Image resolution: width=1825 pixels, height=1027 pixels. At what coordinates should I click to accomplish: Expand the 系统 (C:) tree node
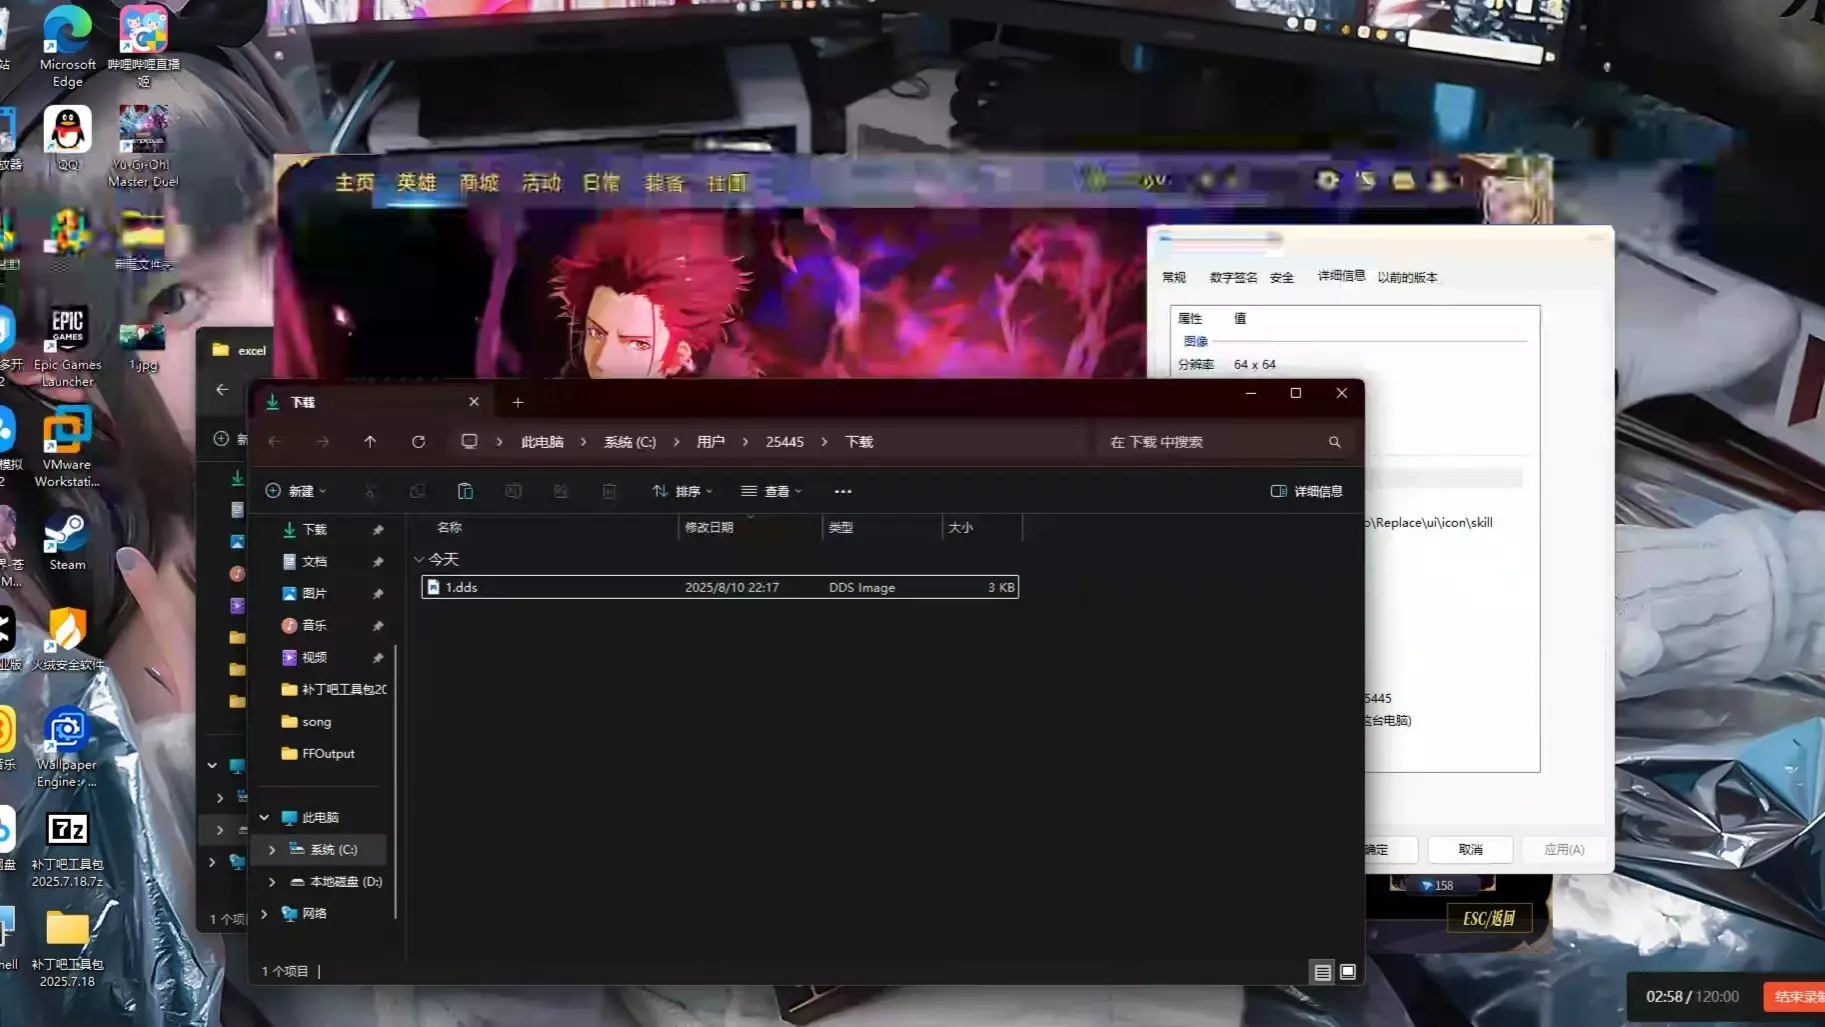click(272, 849)
